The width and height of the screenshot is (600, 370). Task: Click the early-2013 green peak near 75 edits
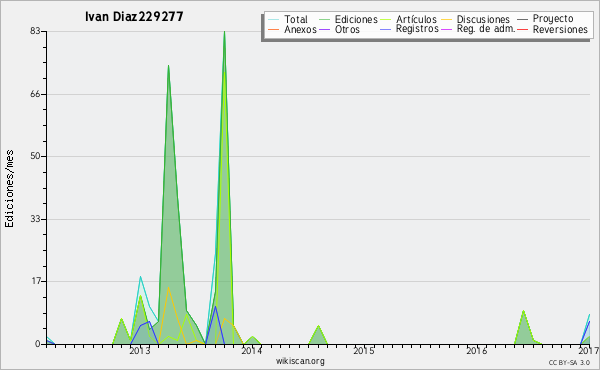point(168,66)
